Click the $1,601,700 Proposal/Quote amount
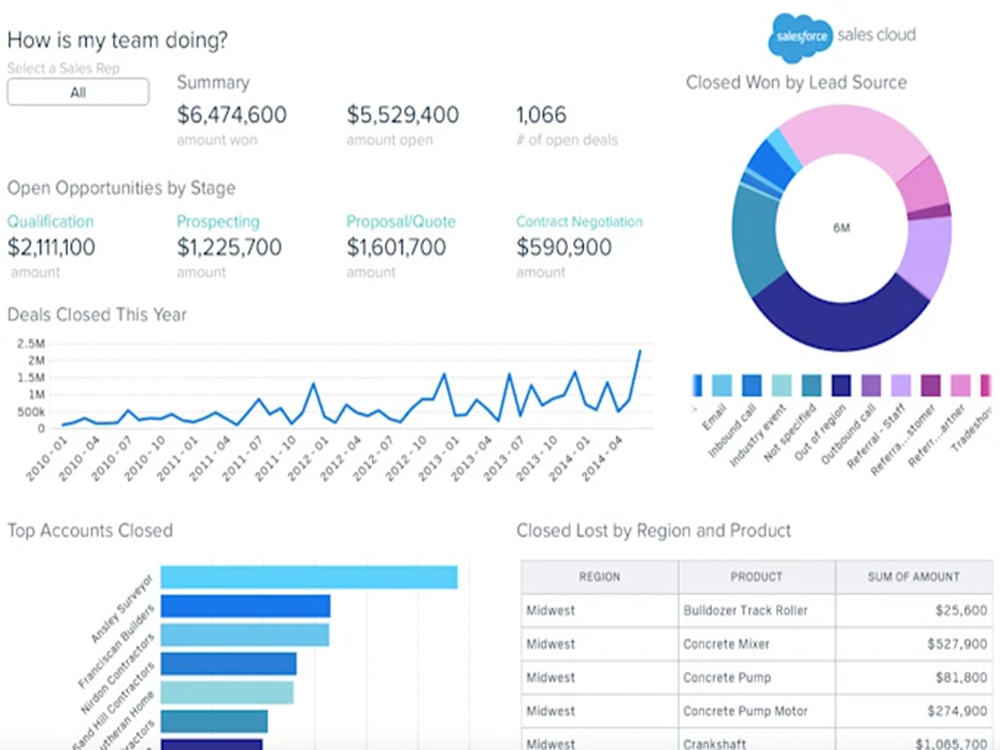This screenshot has width=1000, height=750. tap(396, 247)
